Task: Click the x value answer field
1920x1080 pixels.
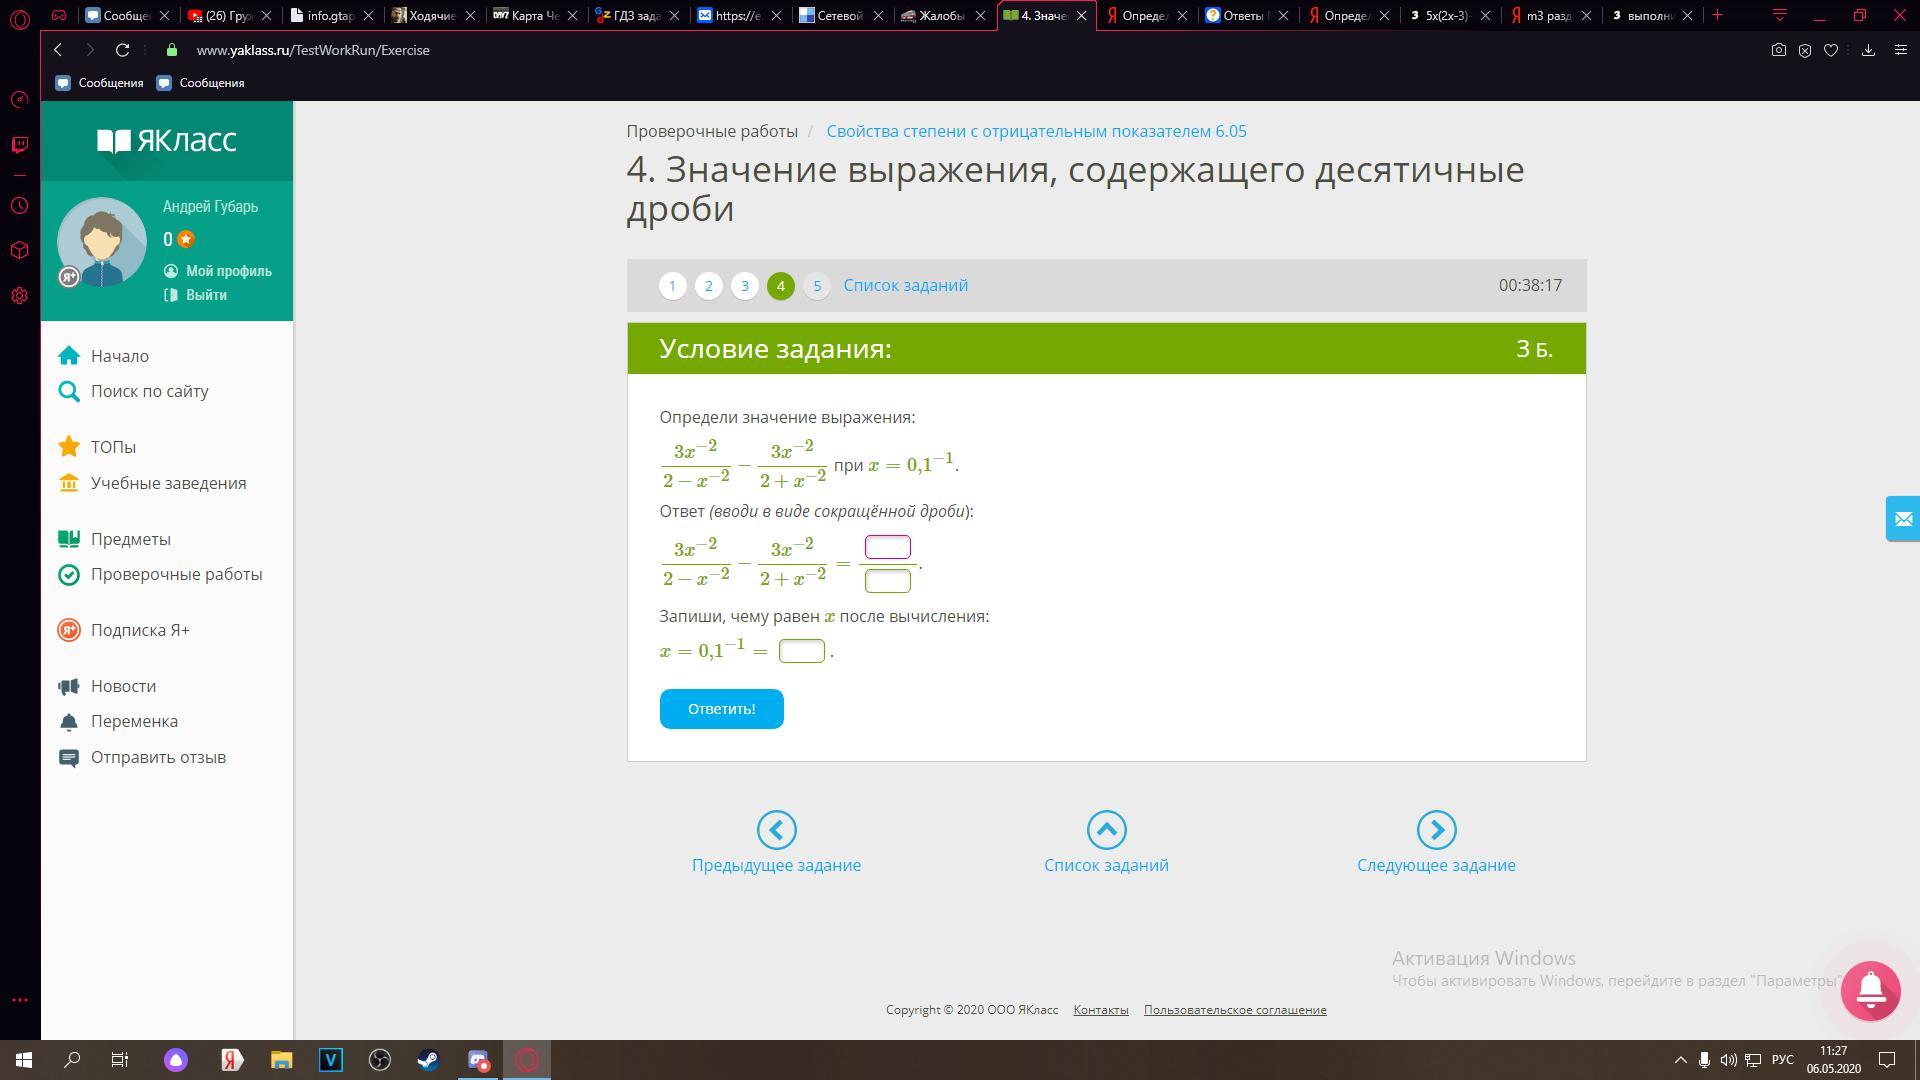Action: coord(801,651)
